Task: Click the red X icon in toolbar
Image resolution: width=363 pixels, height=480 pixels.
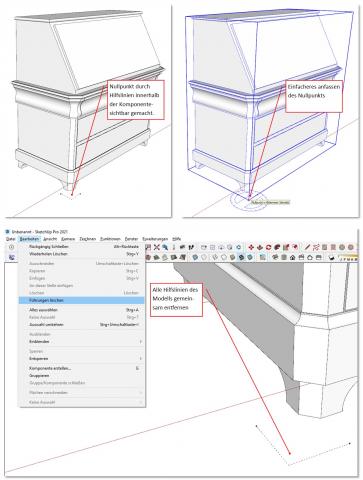Action: [157, 247]
